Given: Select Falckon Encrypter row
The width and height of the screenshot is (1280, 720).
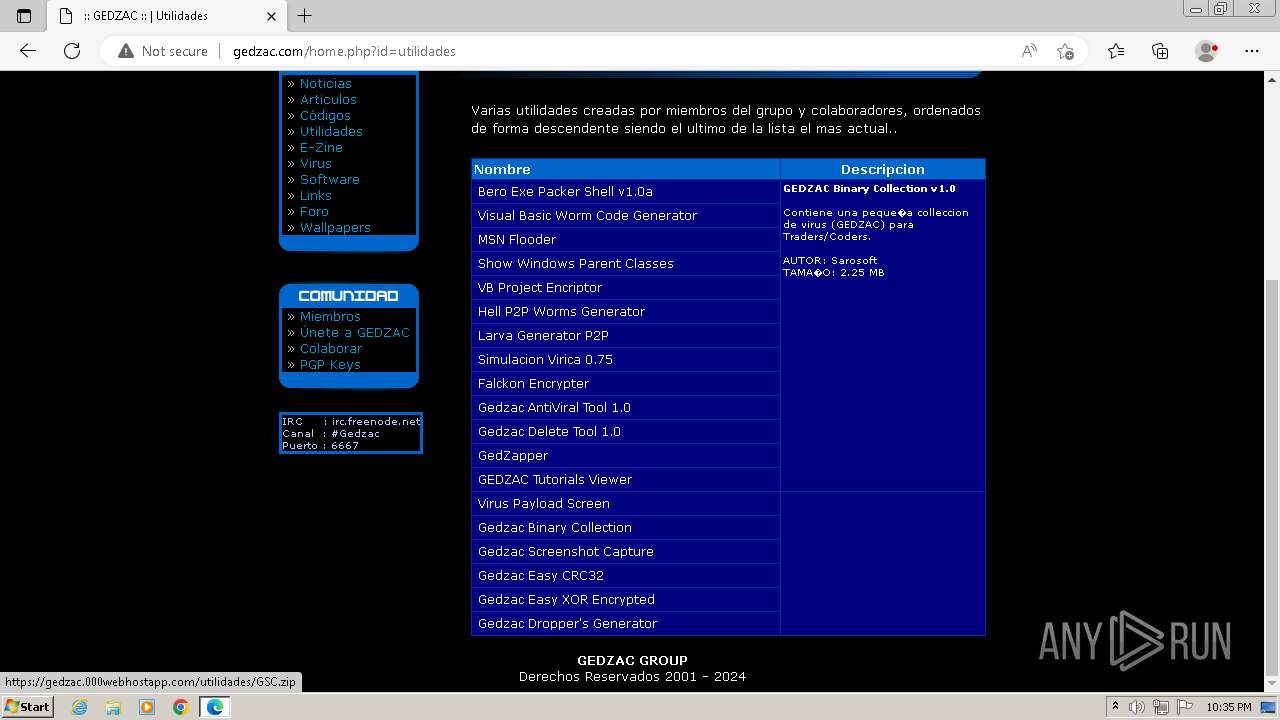Looking at the screenshot, I should [x=625, y=383].
